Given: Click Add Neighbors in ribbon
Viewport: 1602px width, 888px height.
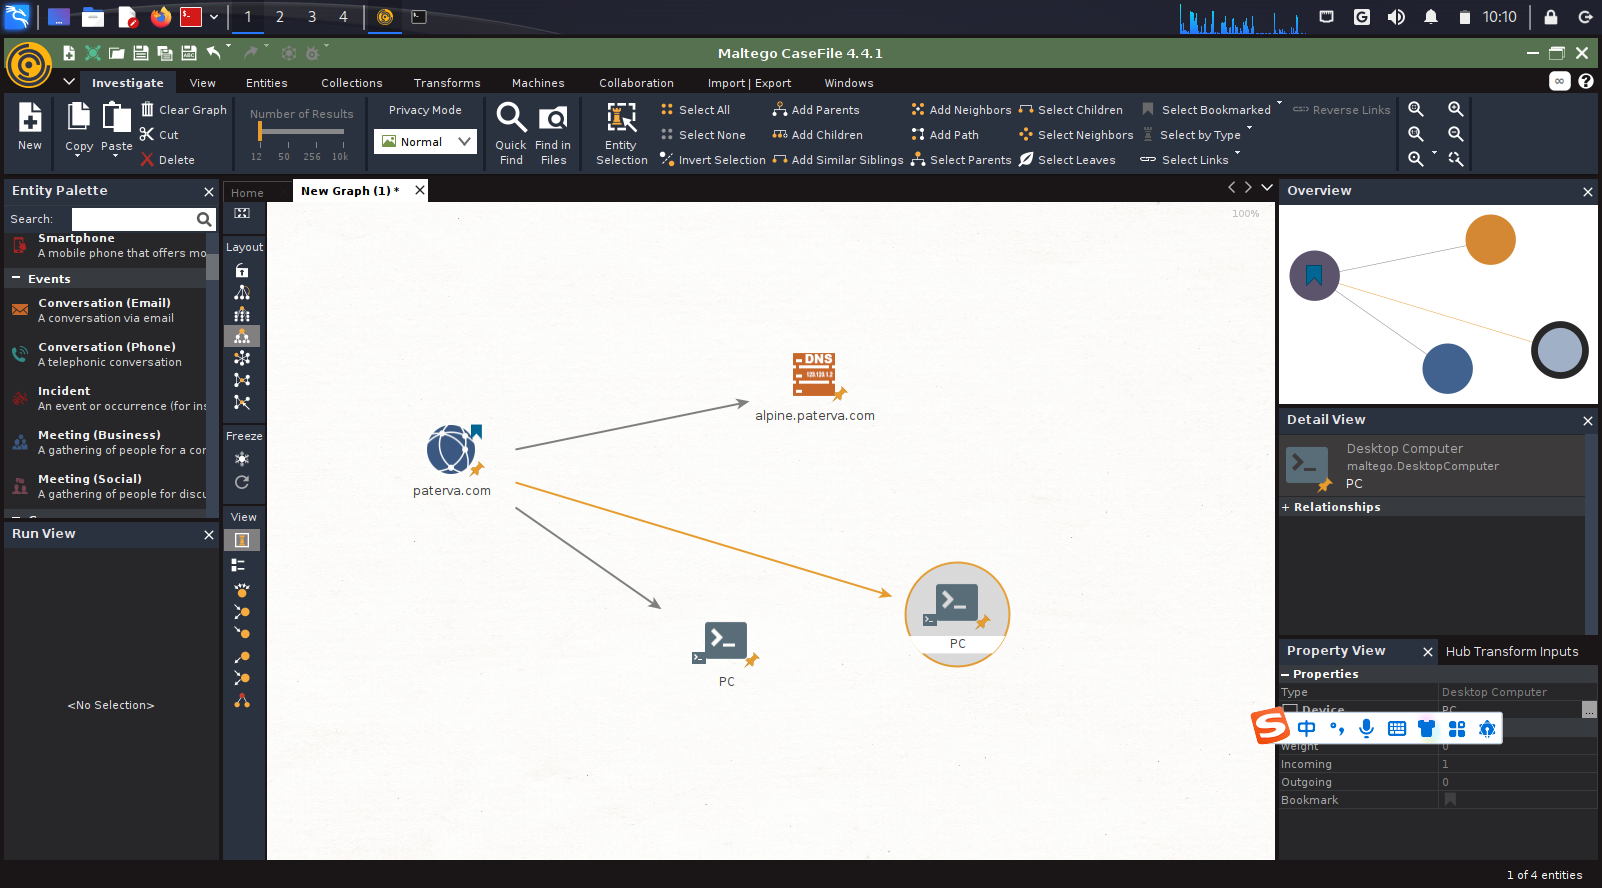Looking at the screenshot, I should pos(961,109).
